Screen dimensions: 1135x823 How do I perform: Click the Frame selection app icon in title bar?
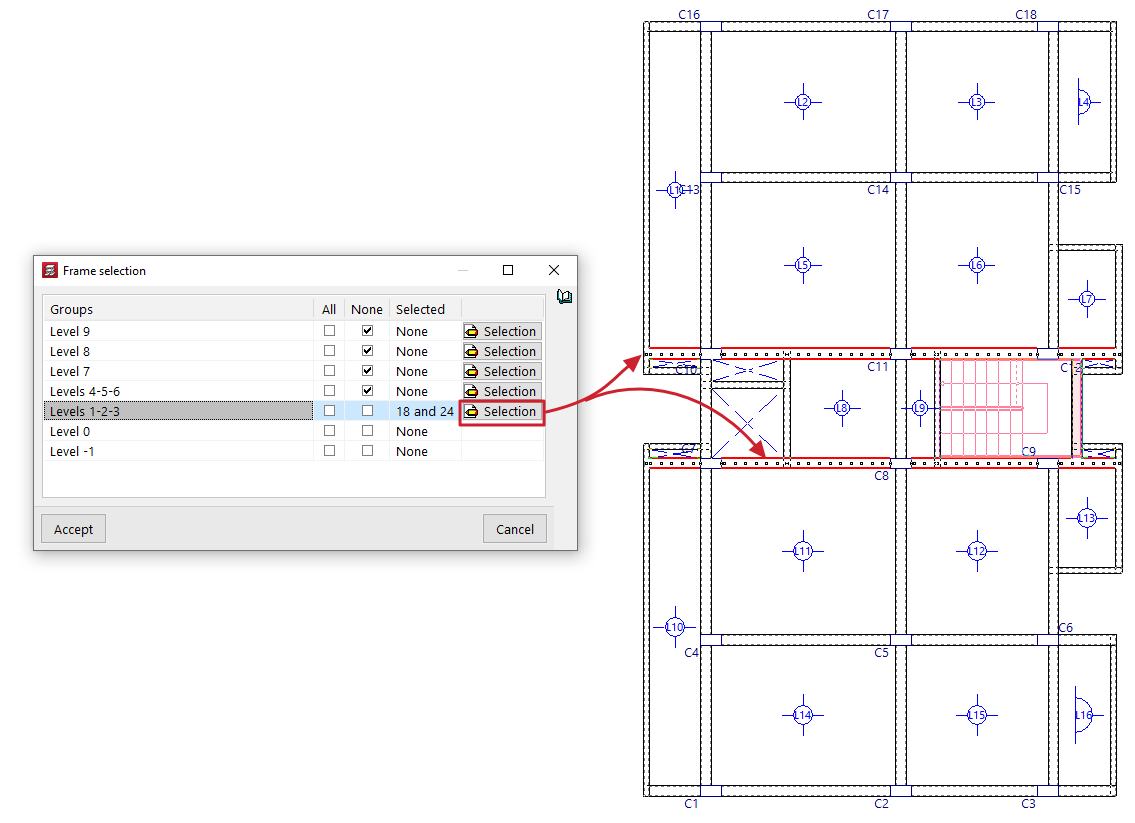pos(50,270)
